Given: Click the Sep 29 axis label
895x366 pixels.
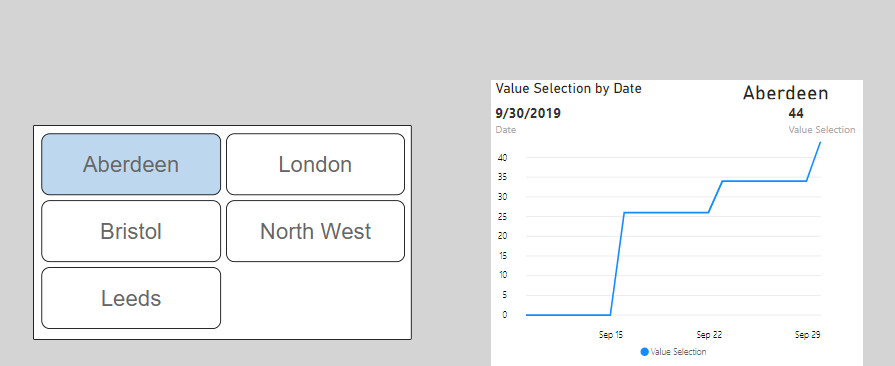Looking at the screenshot, I should [x=807, y=335].
